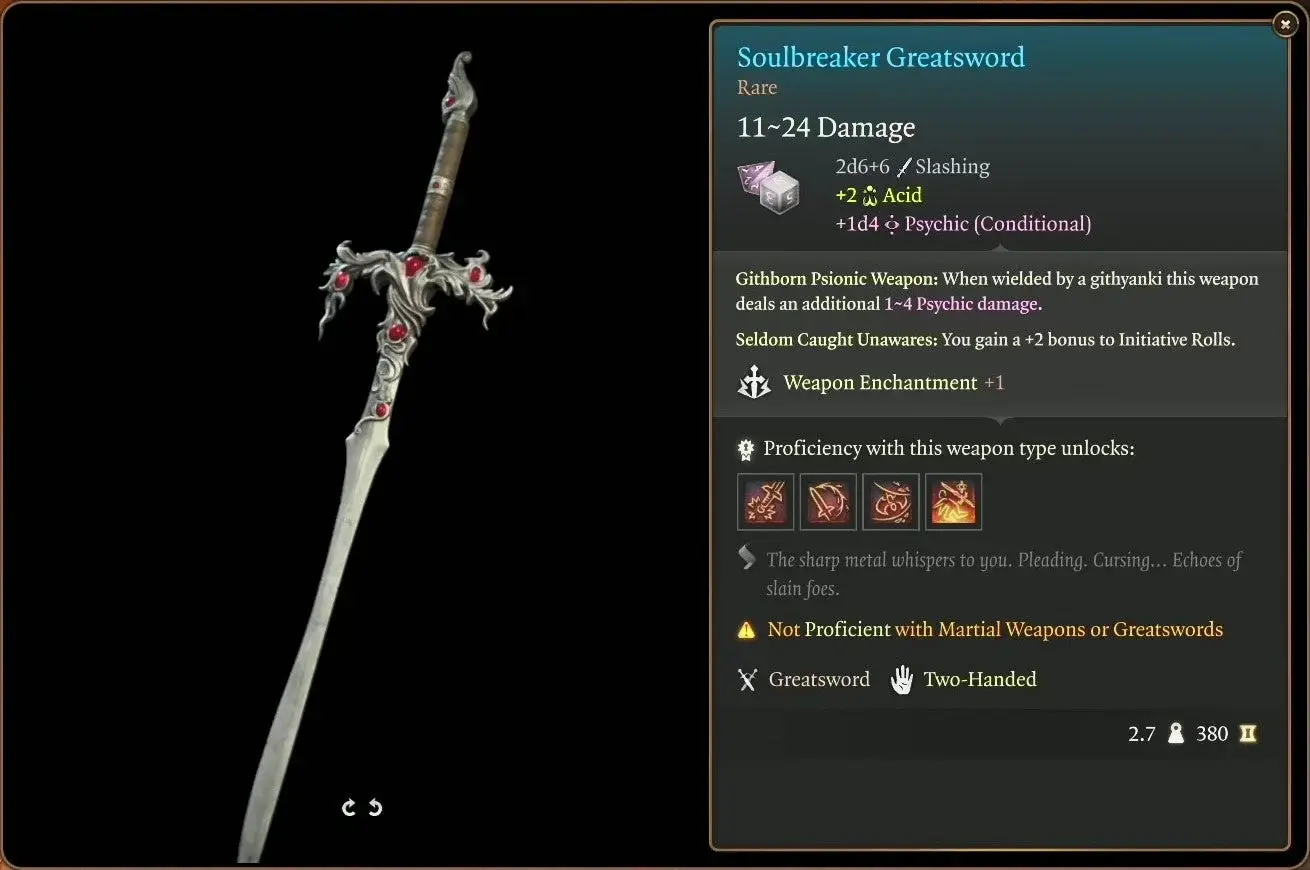
Task: Click the weight icon beside 2.7
Action: (1176, 734)
